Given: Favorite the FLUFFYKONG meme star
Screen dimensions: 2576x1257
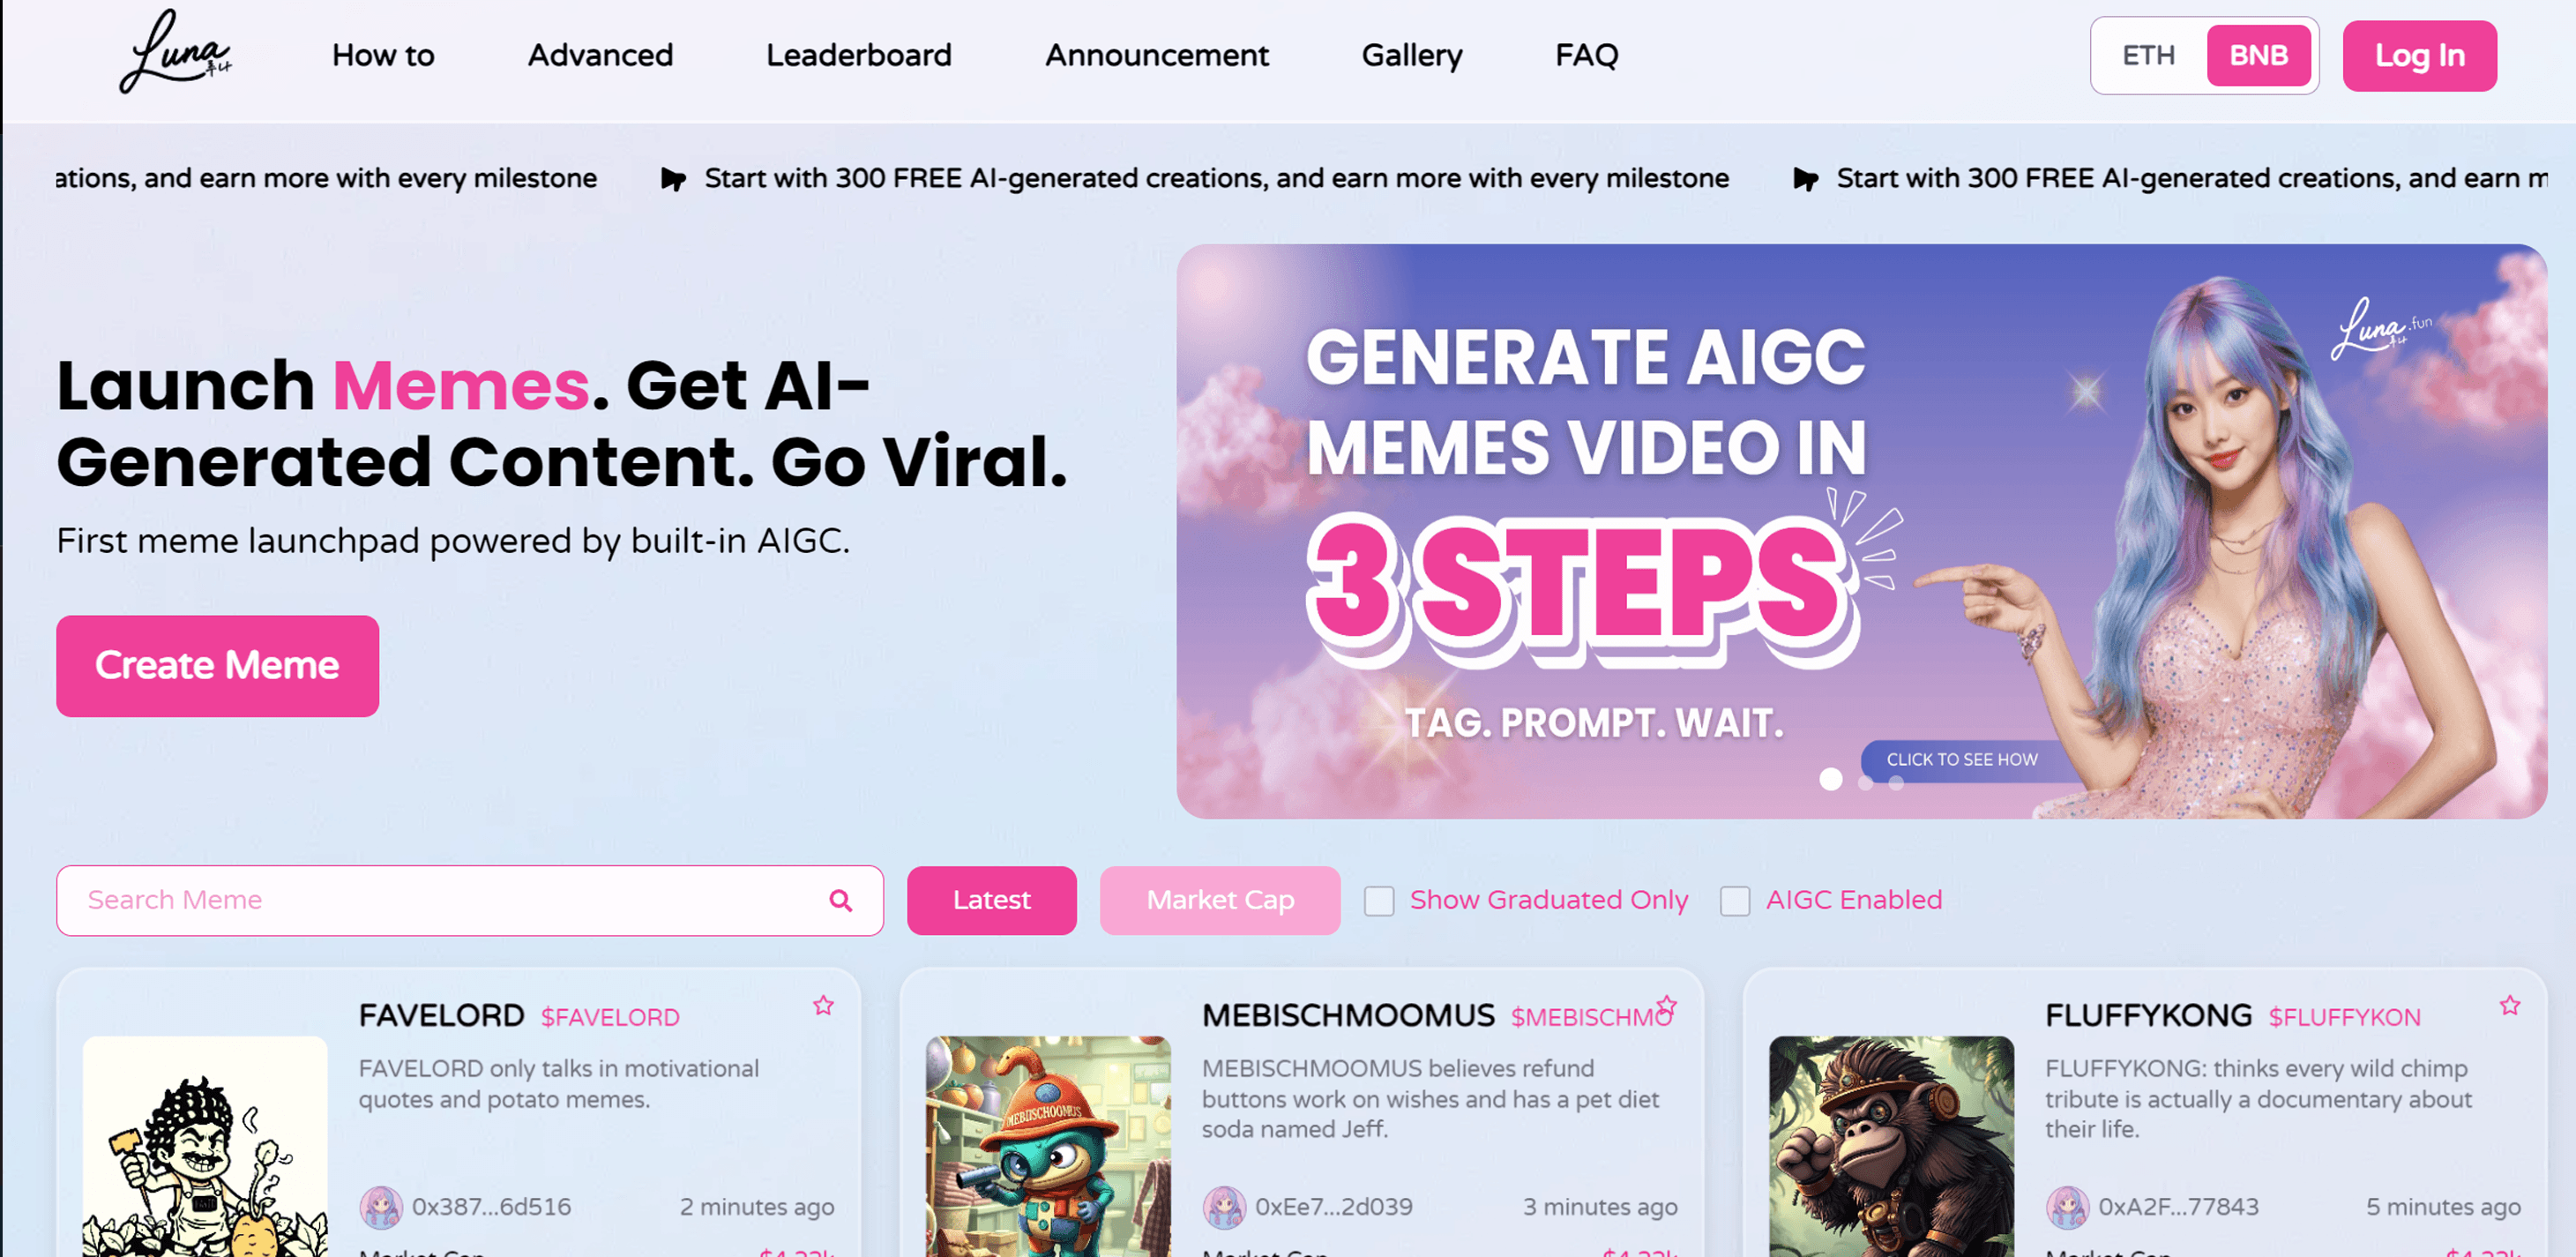Looking at the screenshot, I should click(x=2510, y=1005).
